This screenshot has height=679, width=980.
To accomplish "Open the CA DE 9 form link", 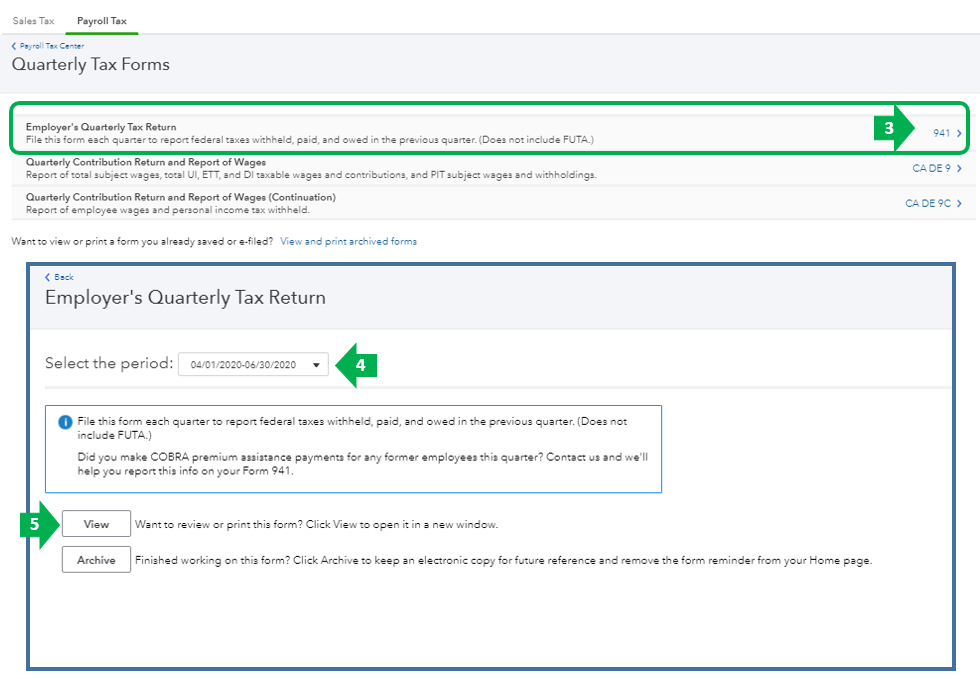I will pyautogui.click(x=931, y=168).
